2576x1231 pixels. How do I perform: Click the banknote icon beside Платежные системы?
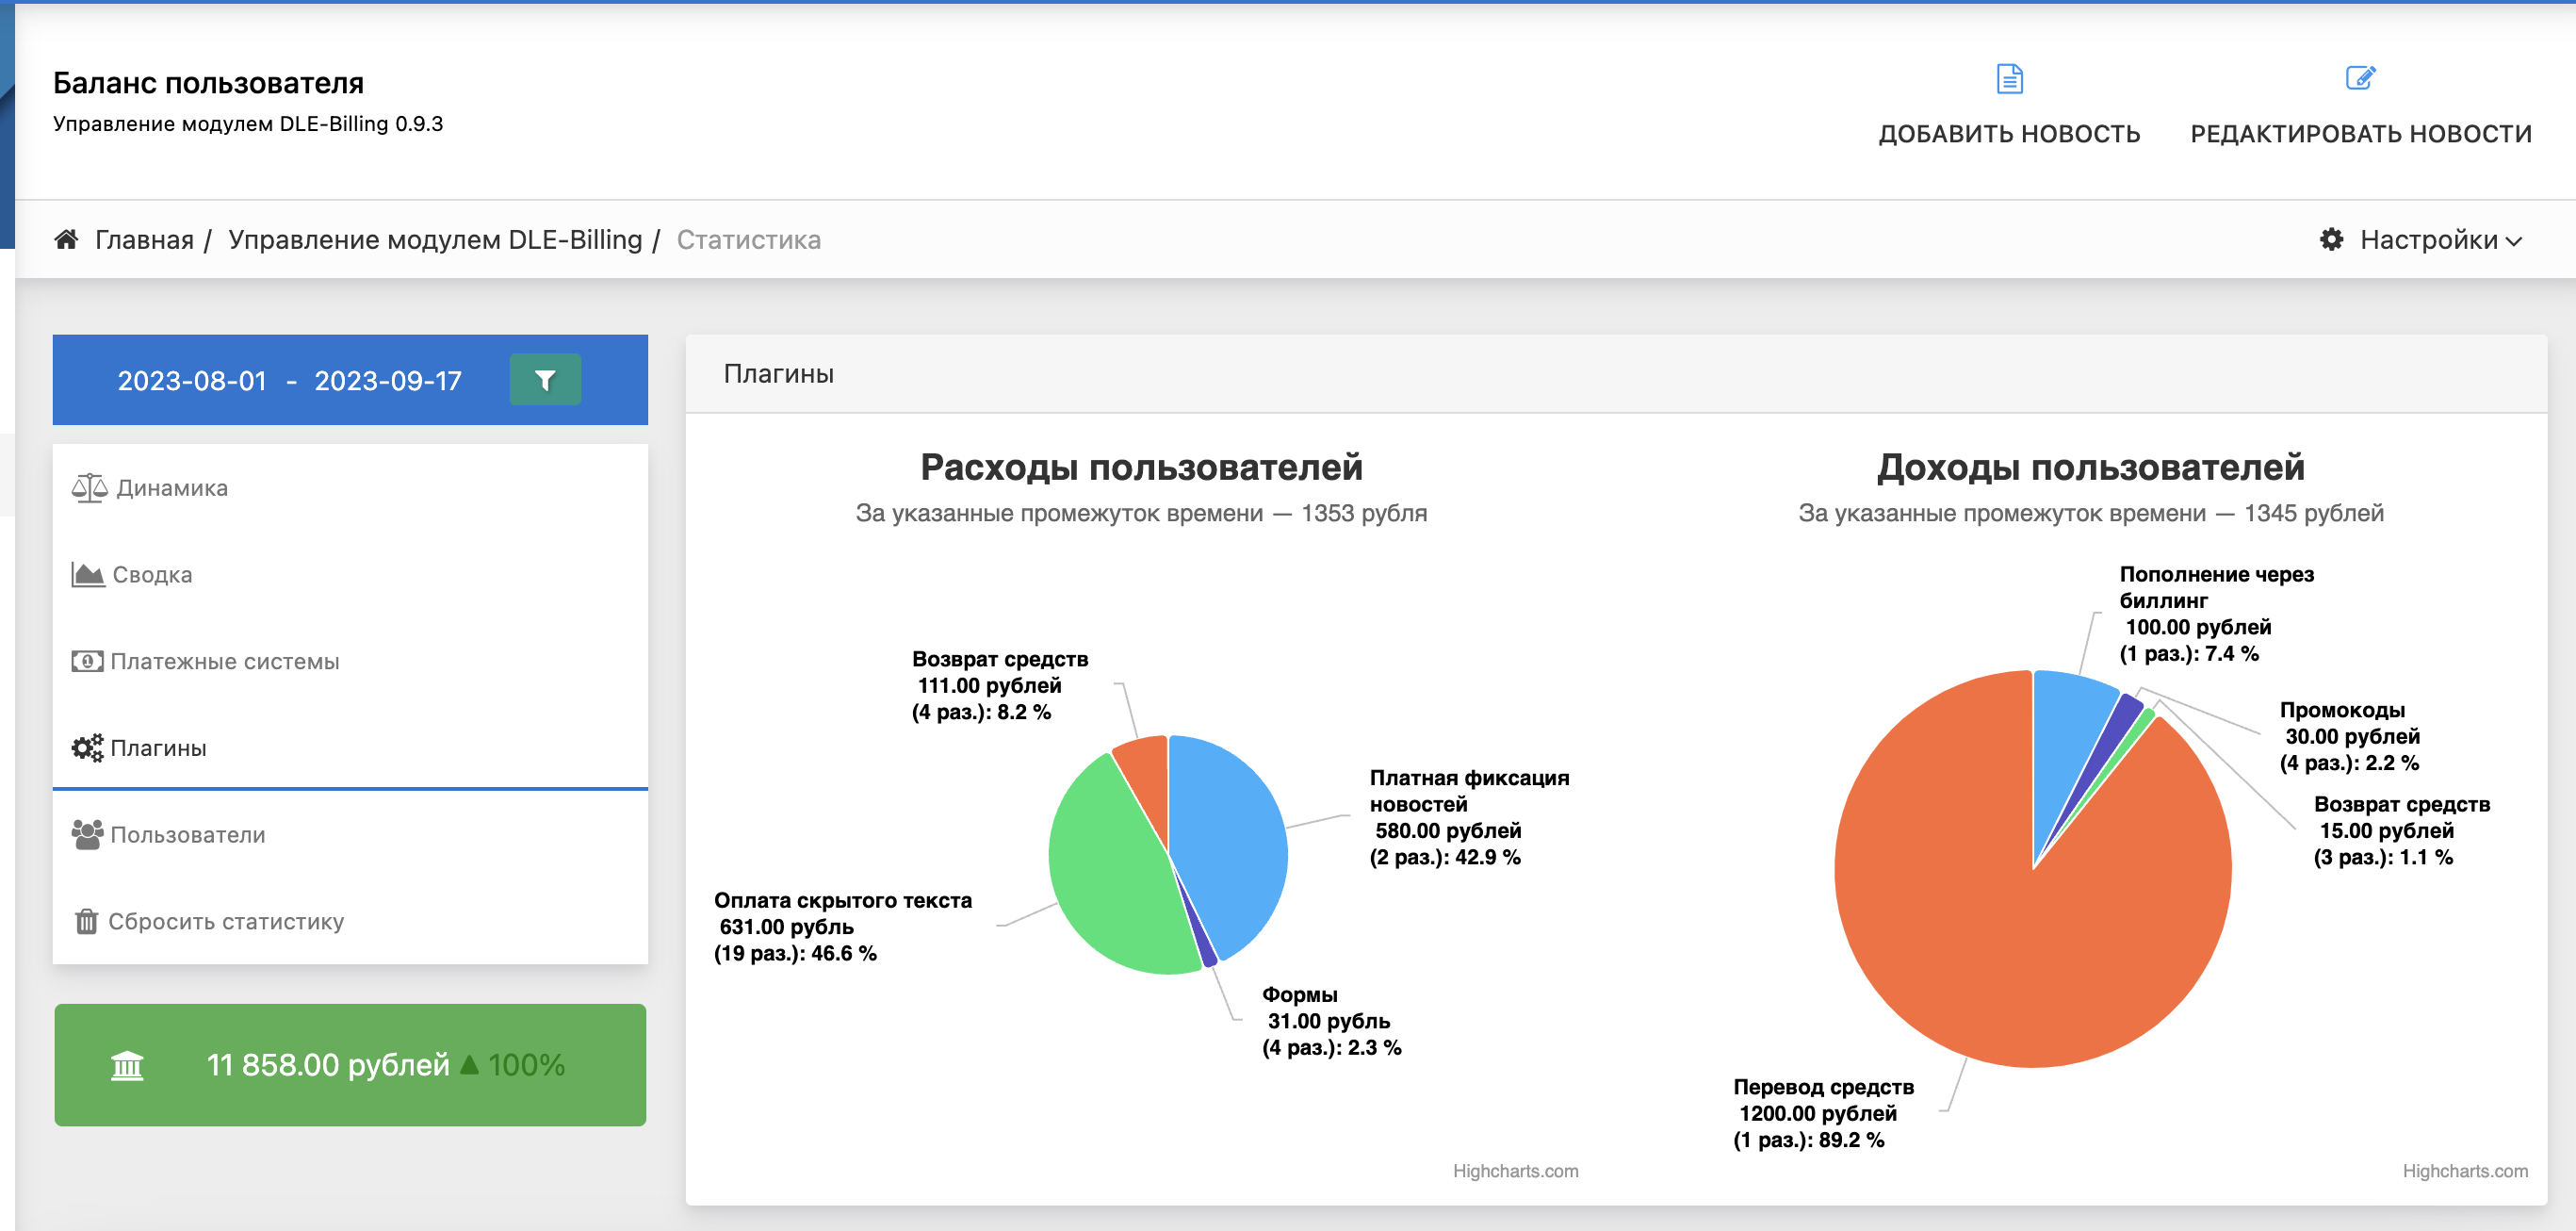tap(87, 661)
